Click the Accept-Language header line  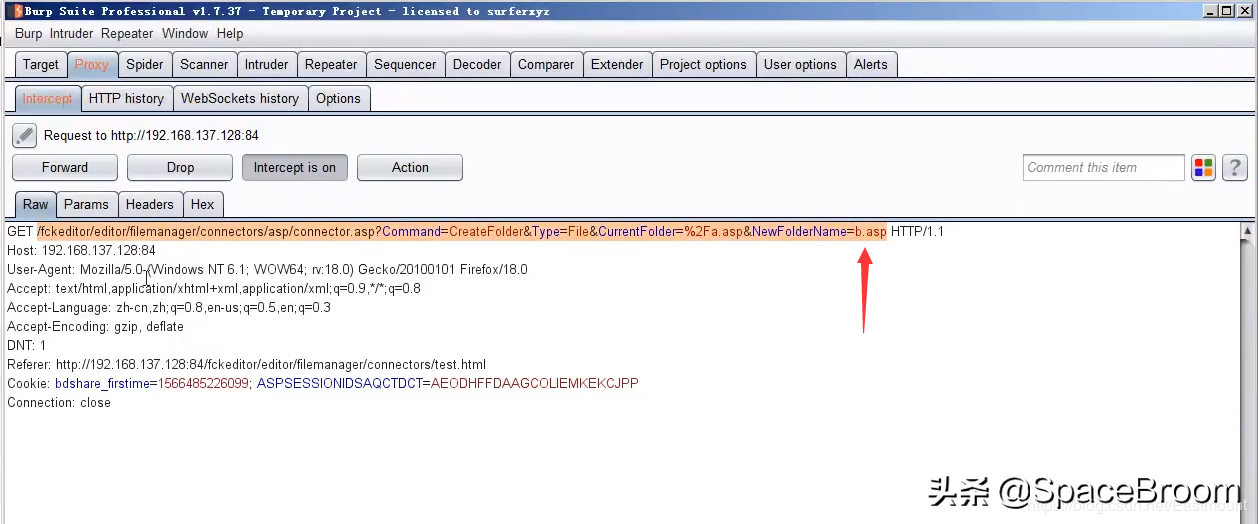[169, 307]
